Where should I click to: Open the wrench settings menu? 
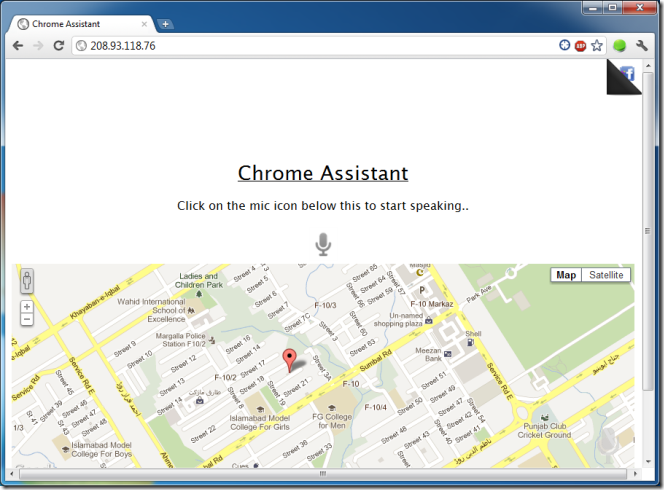(642, 45)
